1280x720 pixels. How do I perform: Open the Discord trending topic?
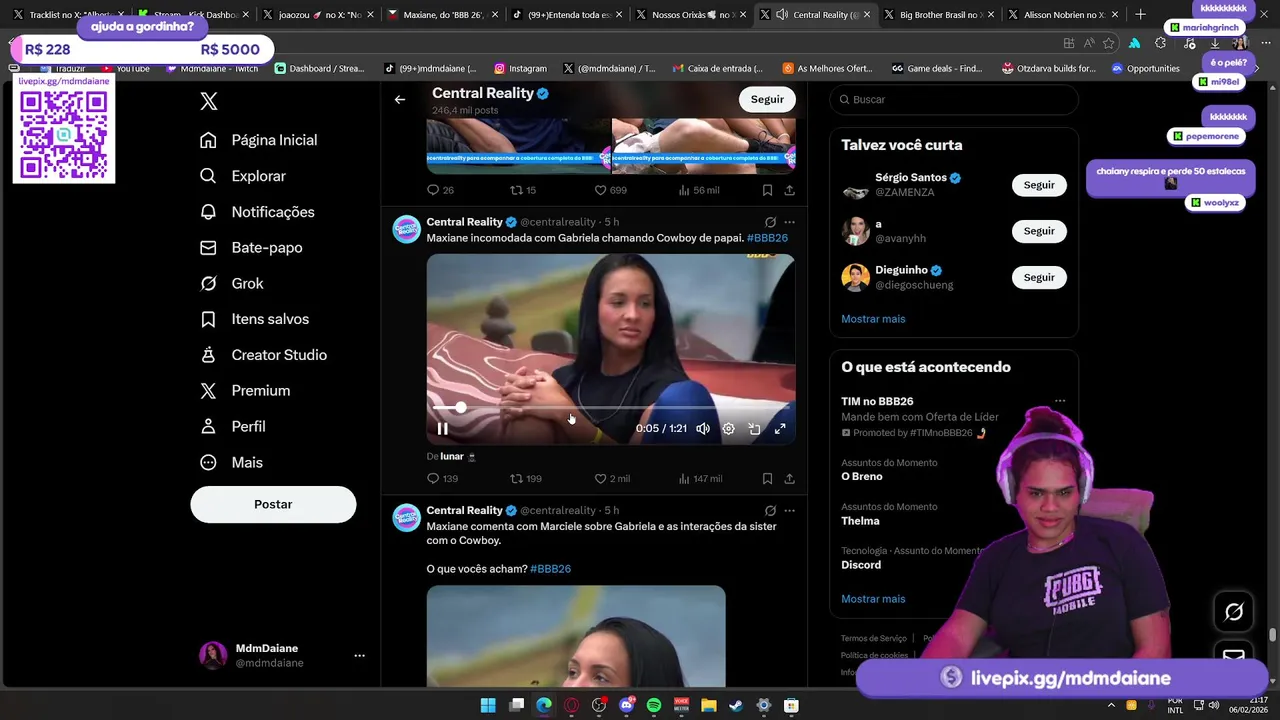point(861,565)
